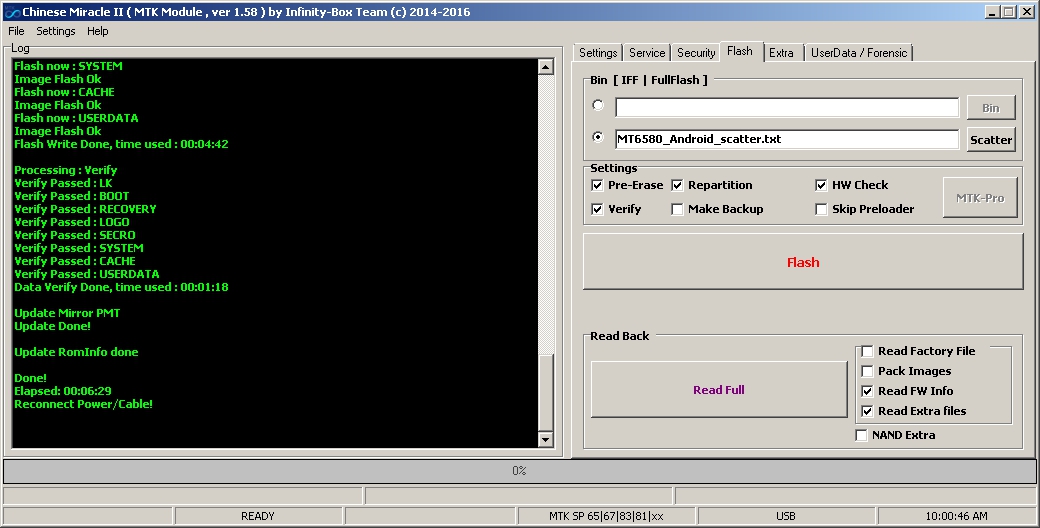Image resolution: width=1040 pixels, height=528 pixels.
Task: Click the log scrollbar thumb
Action: point(545,393)
